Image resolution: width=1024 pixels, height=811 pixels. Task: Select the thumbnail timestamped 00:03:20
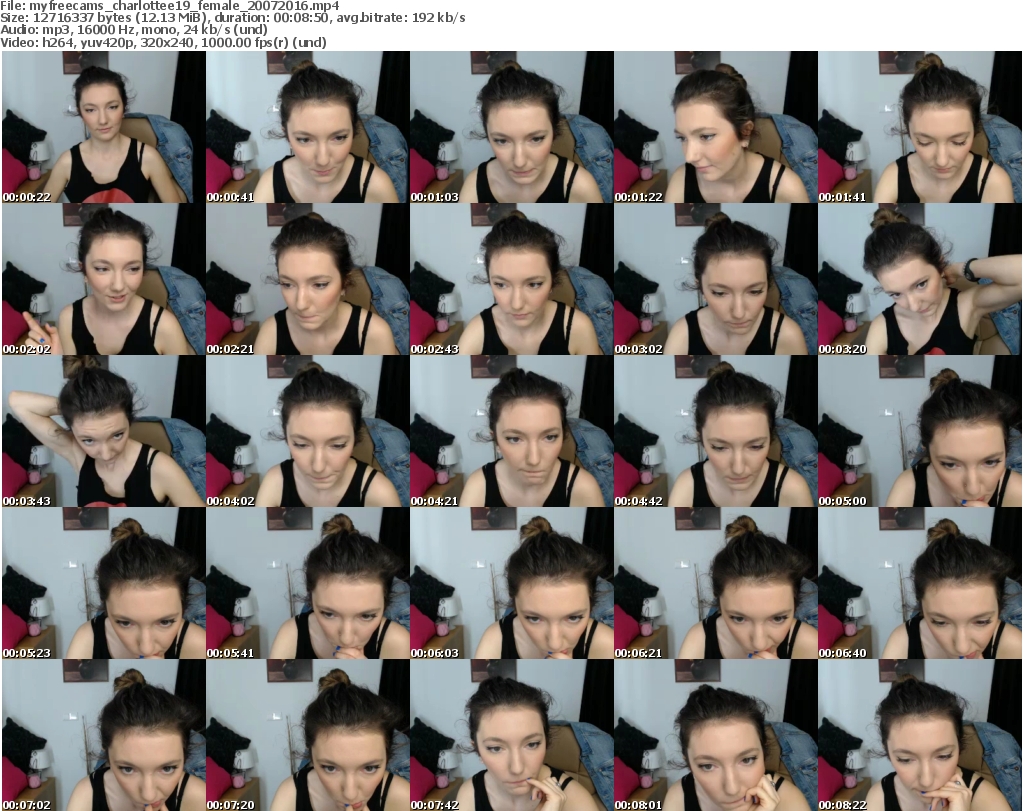[x=920, y=279]
